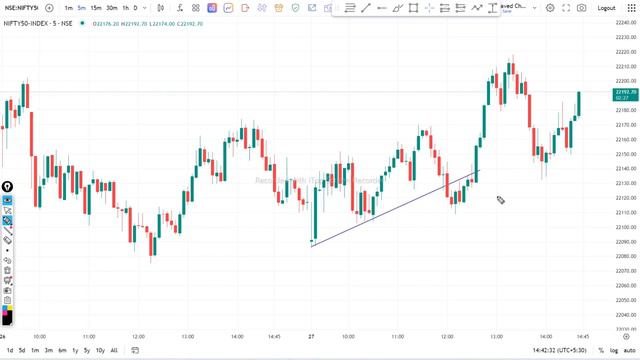Select the trend line drawing tool
The image size is (640, 360).
tap(366, 8)
